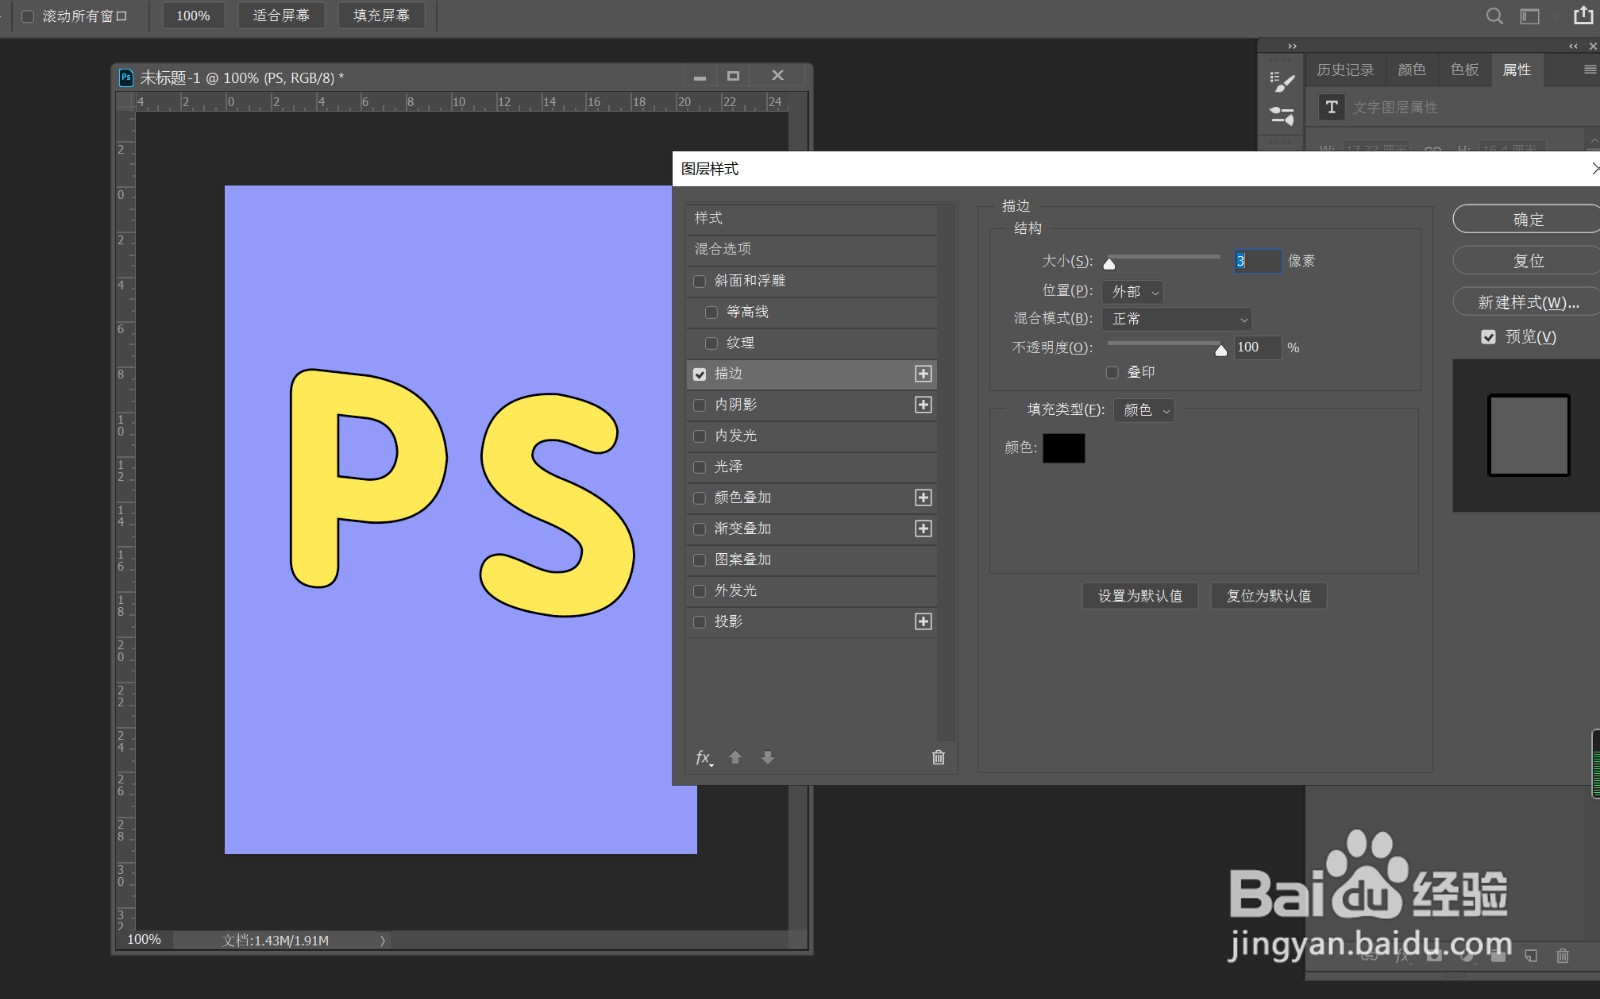Open the 混合模式 dropdown set to 正常
Viewport: 1600px width, 999px height.
[1177, 319]
